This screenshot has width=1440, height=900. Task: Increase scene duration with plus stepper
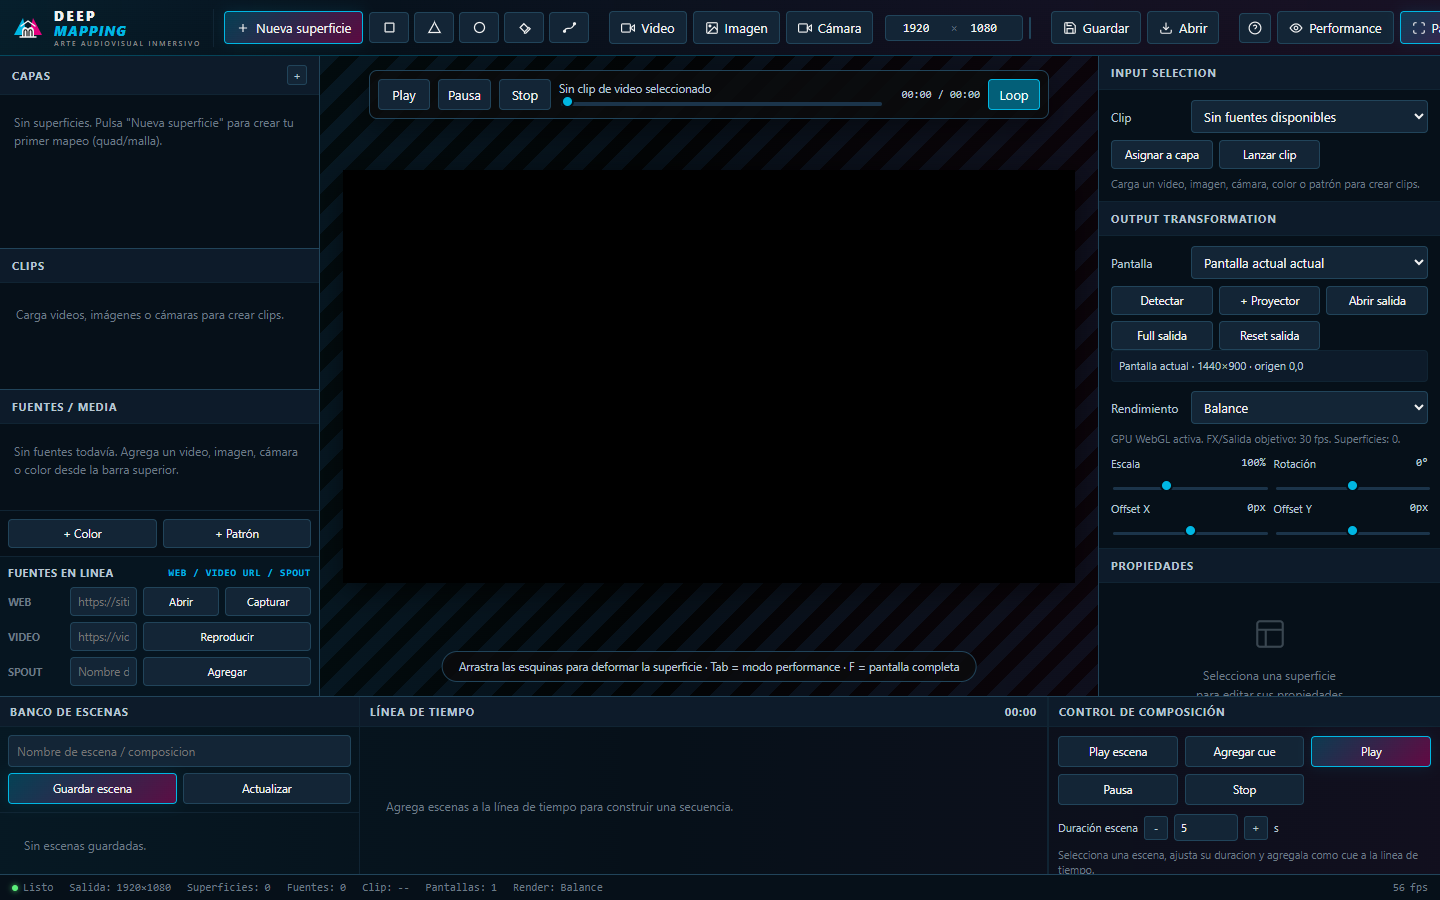[x=1256, y=828]
